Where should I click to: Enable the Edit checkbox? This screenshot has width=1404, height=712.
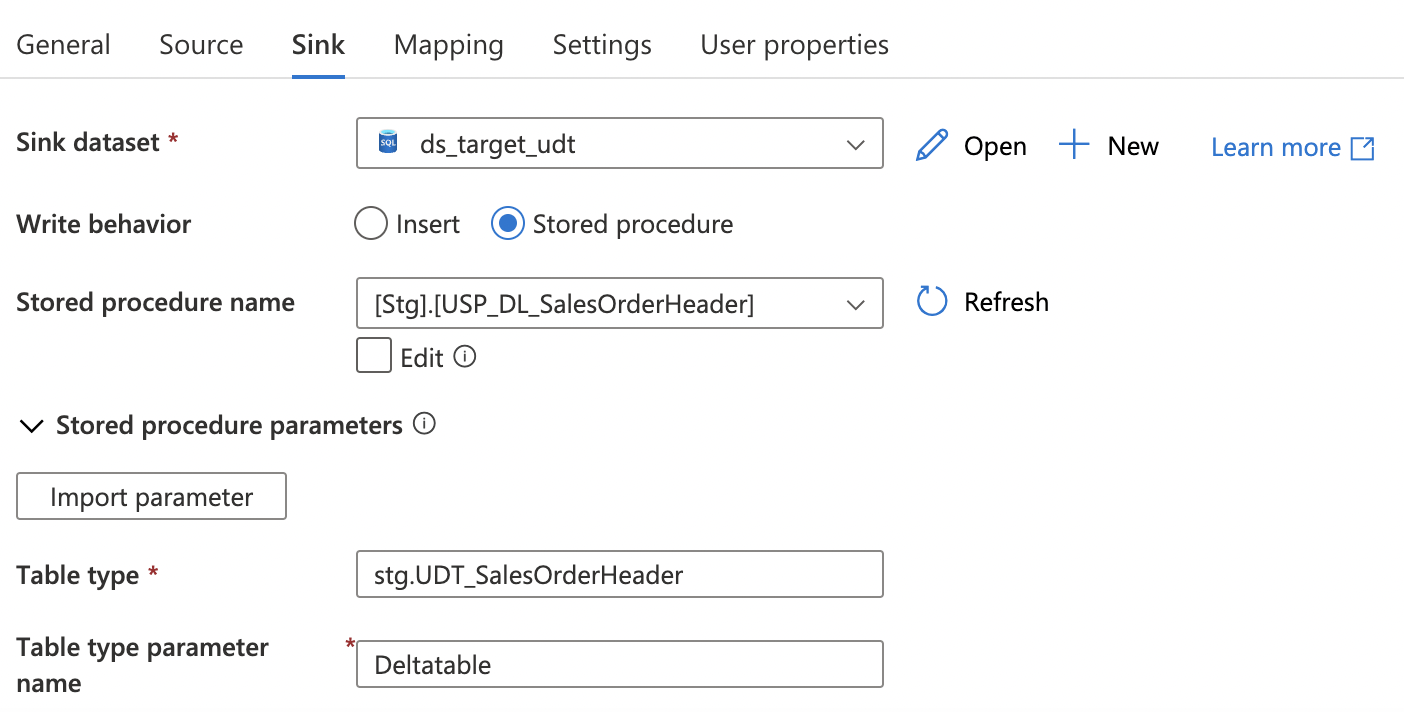pos(374,357)
